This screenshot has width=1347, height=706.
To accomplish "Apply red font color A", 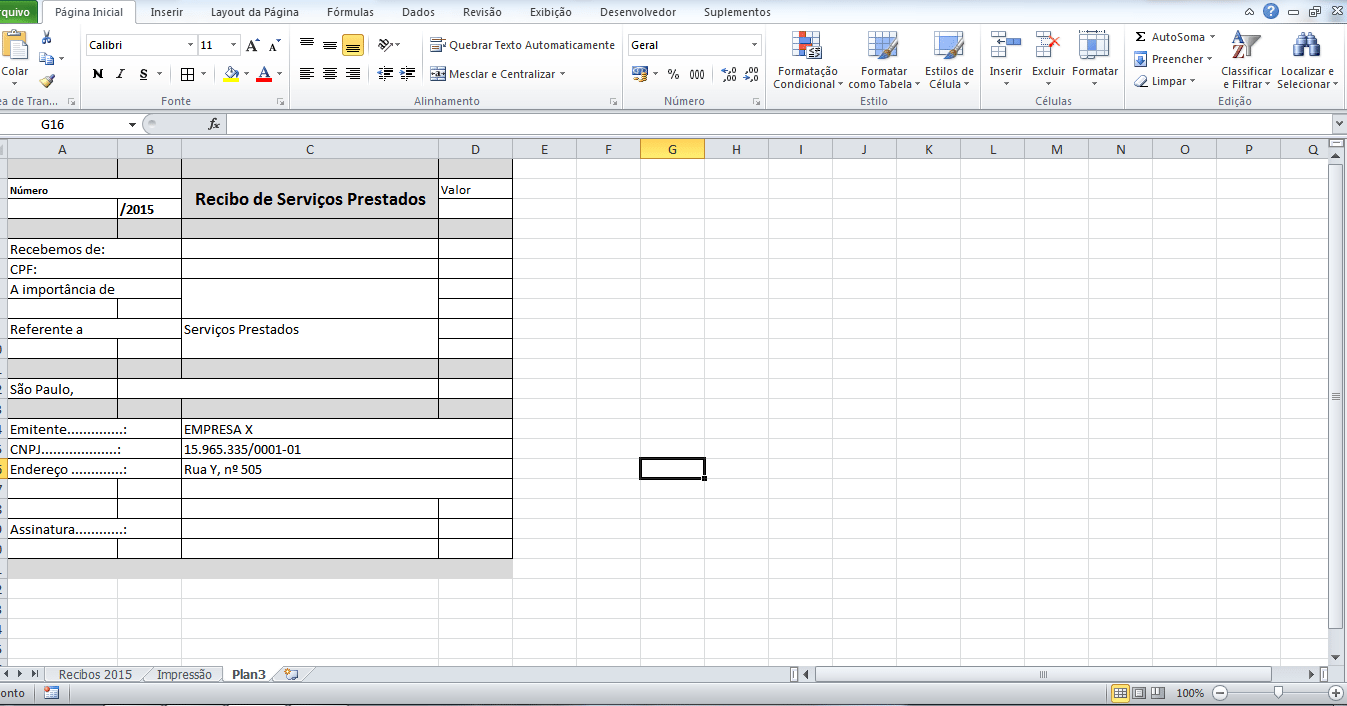I will tap(264, 74).
